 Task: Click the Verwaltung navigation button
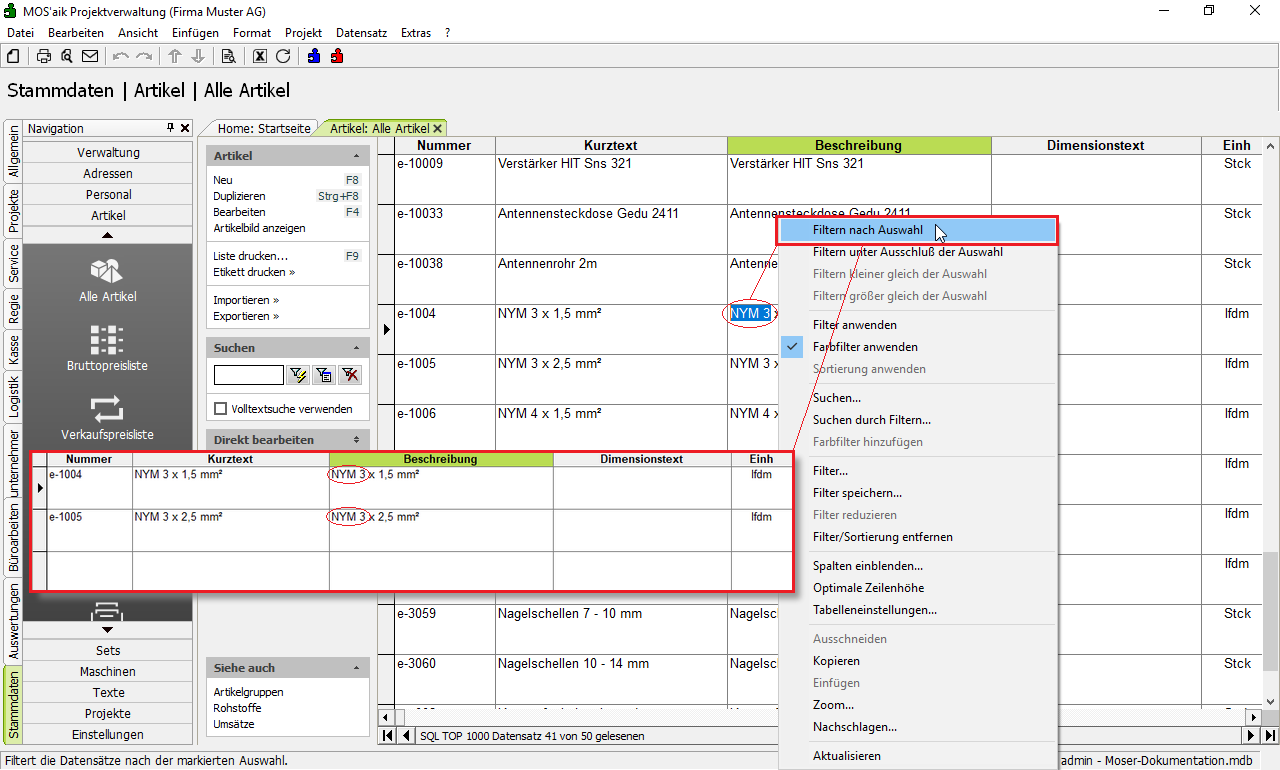108,152
